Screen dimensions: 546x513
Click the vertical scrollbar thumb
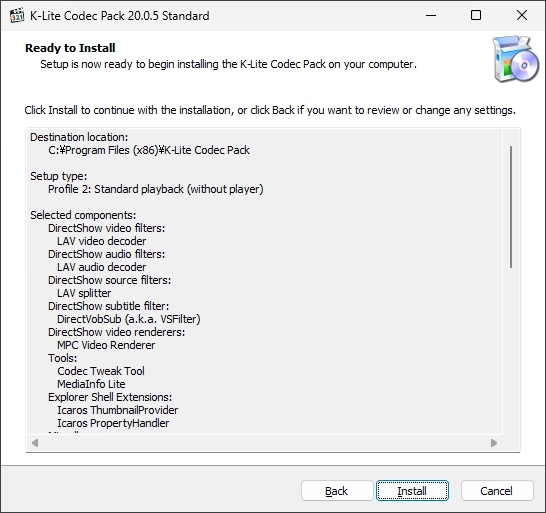[x=511, y=207]
